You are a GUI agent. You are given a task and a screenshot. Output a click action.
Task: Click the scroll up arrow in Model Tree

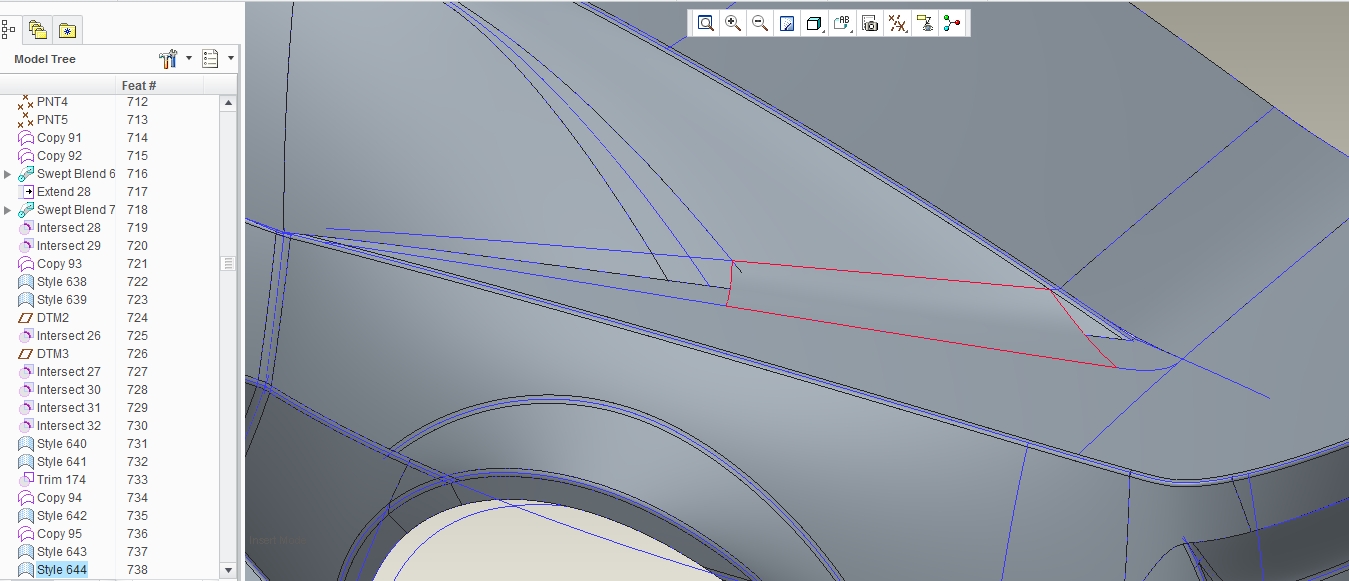229,103
